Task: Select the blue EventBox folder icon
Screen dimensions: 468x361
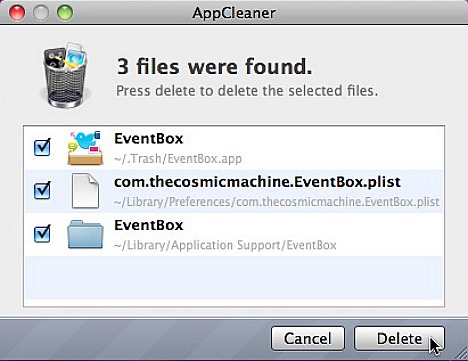Action: pos(85,234)
